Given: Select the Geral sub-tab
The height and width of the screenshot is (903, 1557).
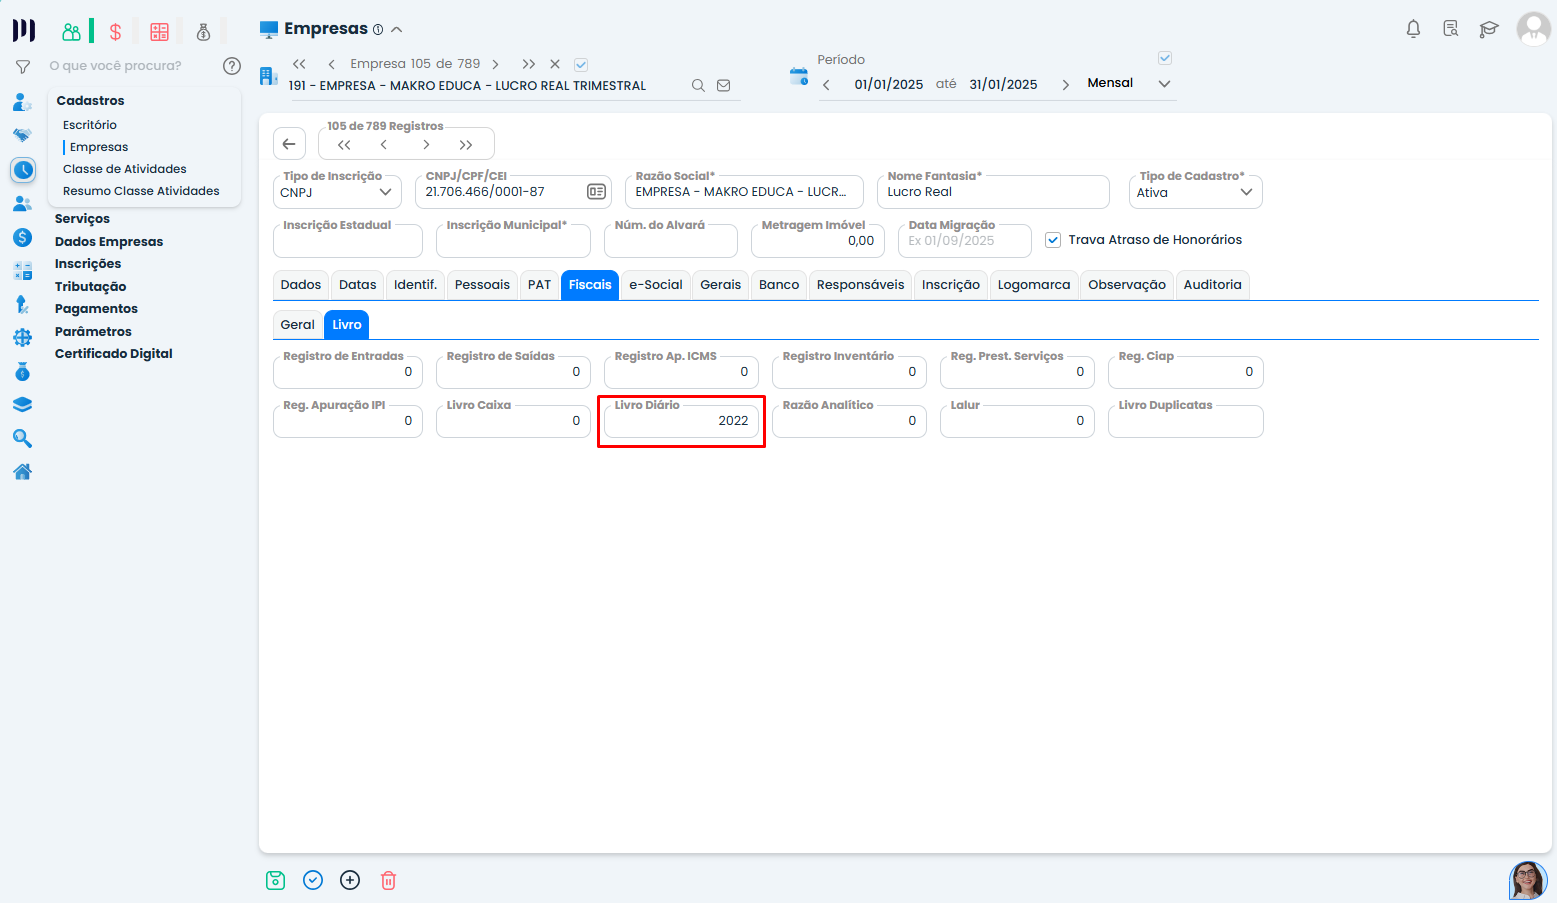Looking at the screenshot, I should [x=297, y=325].
